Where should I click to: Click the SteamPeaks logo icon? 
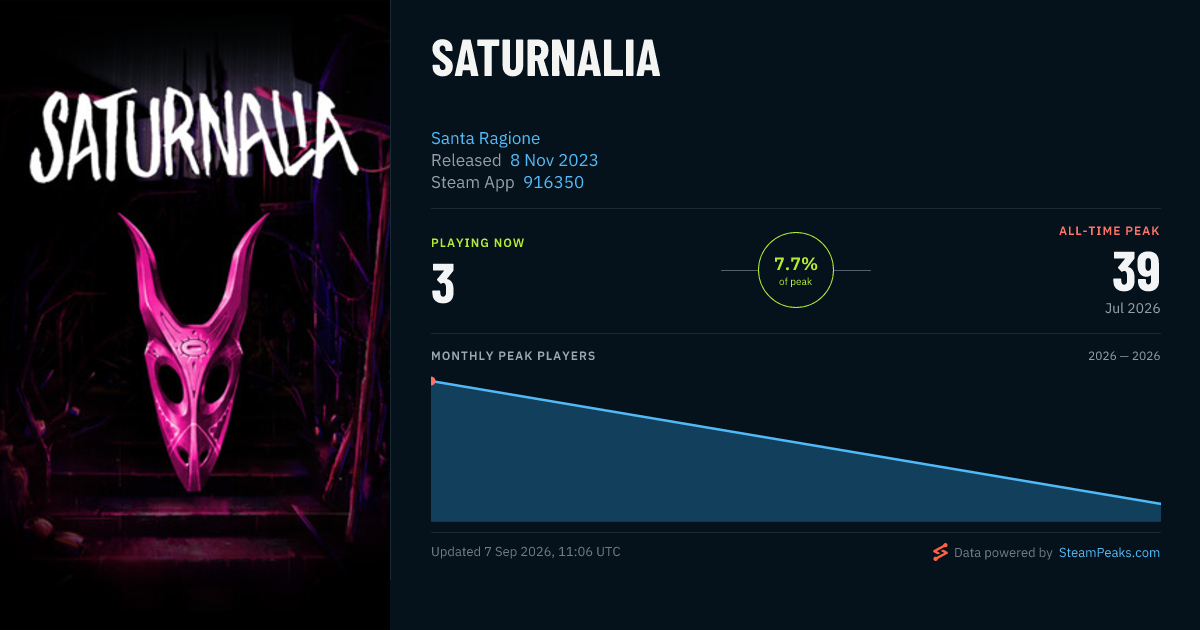[940, 552]
